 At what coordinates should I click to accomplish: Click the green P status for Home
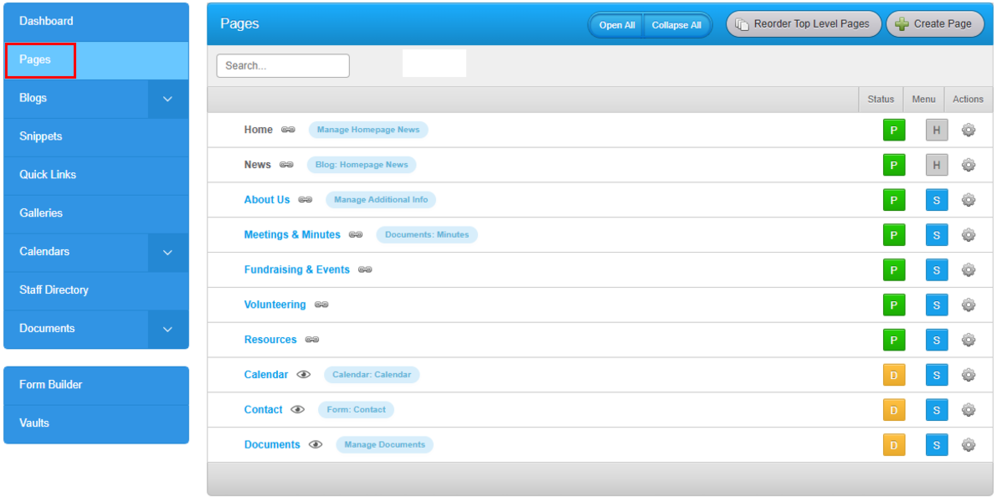pyautogui.click(x=893, y=130)
